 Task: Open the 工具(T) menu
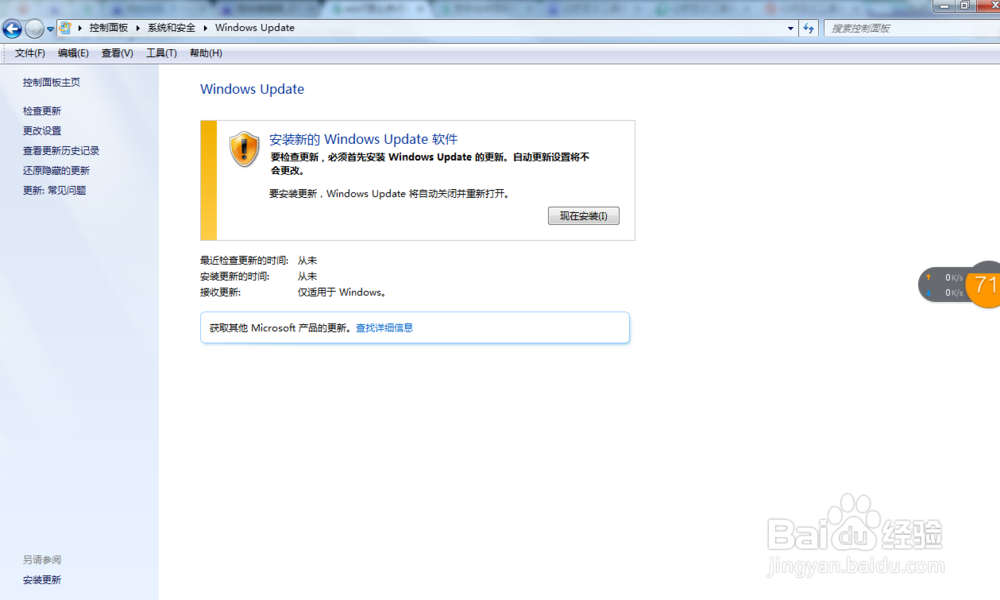tap(161, 53)
